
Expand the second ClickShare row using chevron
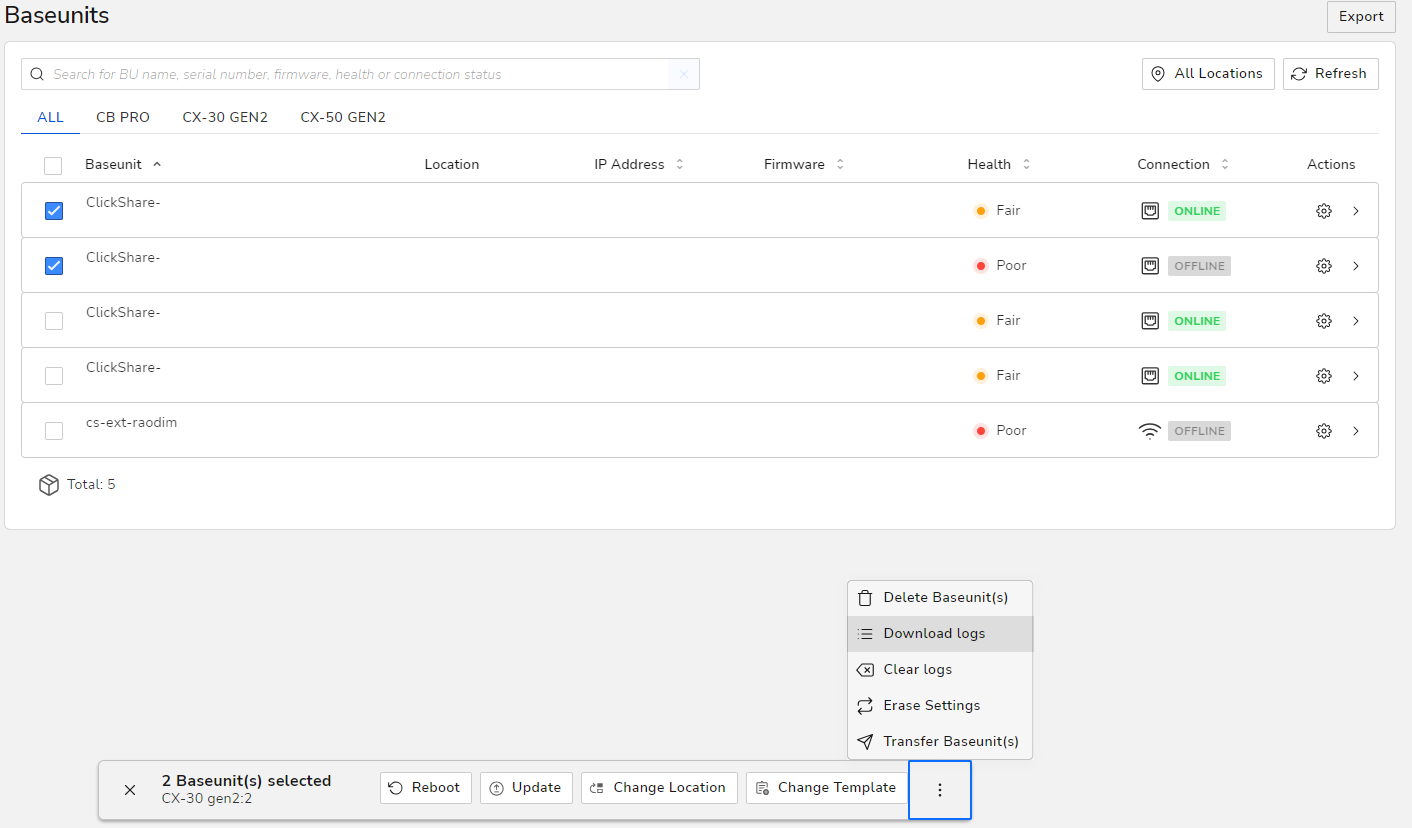click(x=1356, y=266)
